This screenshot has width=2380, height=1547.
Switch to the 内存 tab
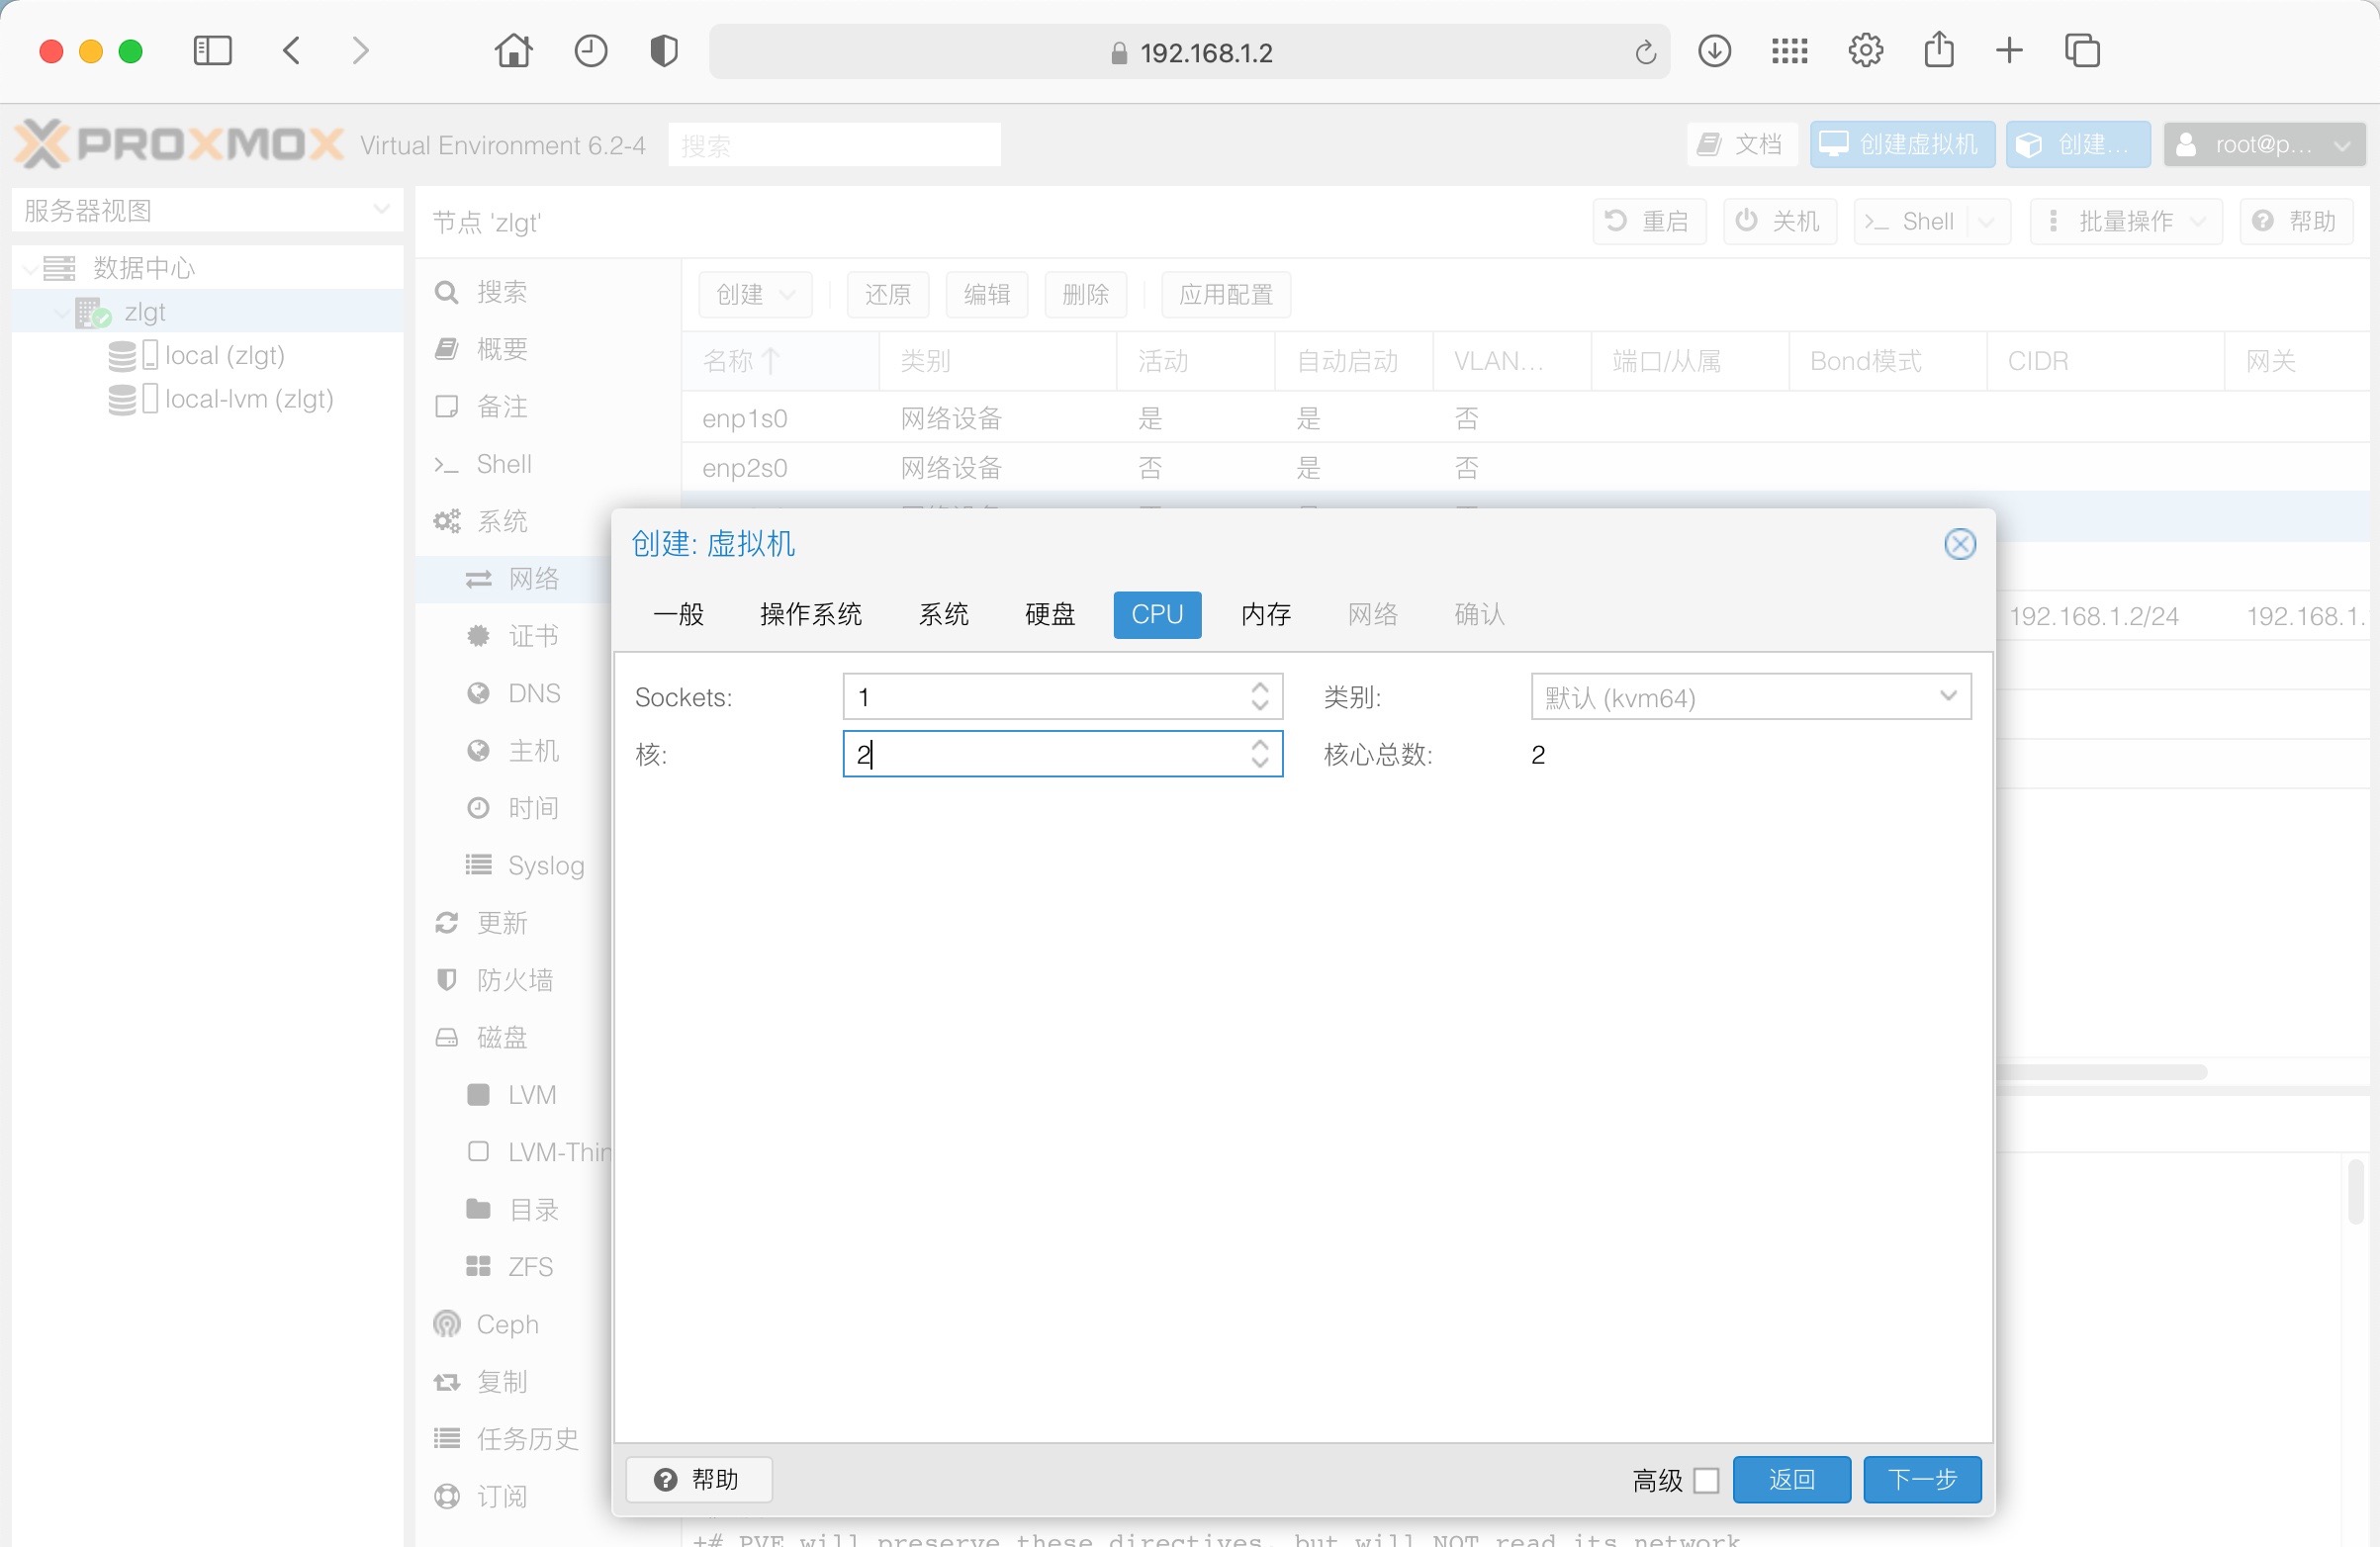pyautogui.click(x=1265, y=614)
